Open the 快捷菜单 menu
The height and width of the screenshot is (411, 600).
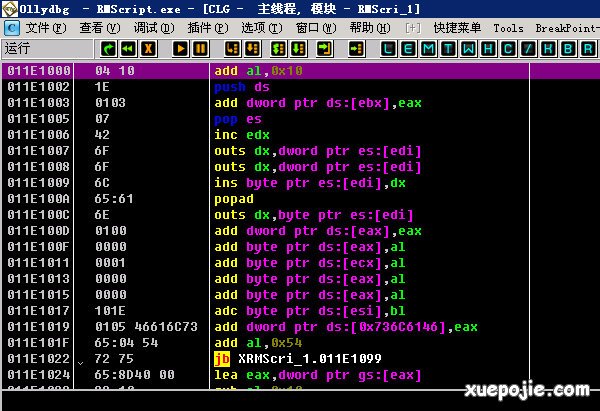(457, 28)
